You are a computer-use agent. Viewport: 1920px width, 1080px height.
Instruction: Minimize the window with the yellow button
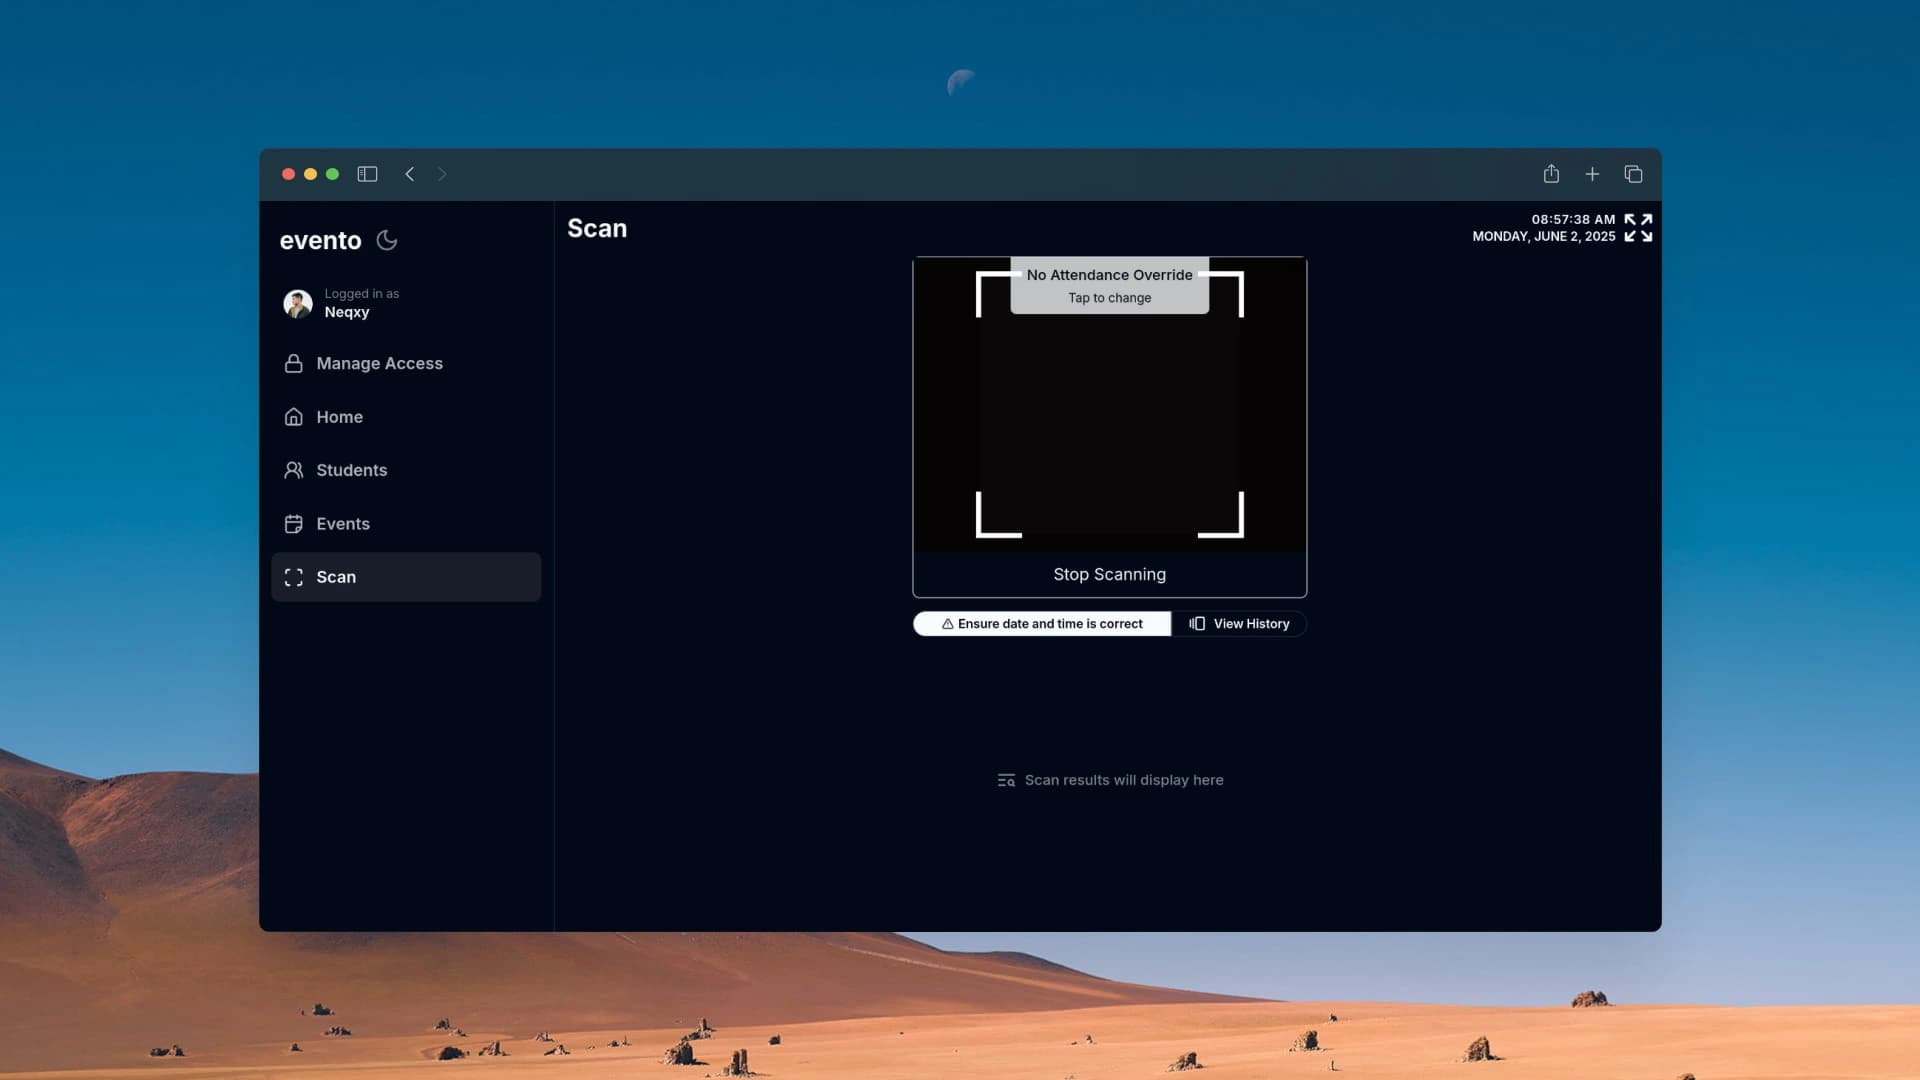point(310,174)
